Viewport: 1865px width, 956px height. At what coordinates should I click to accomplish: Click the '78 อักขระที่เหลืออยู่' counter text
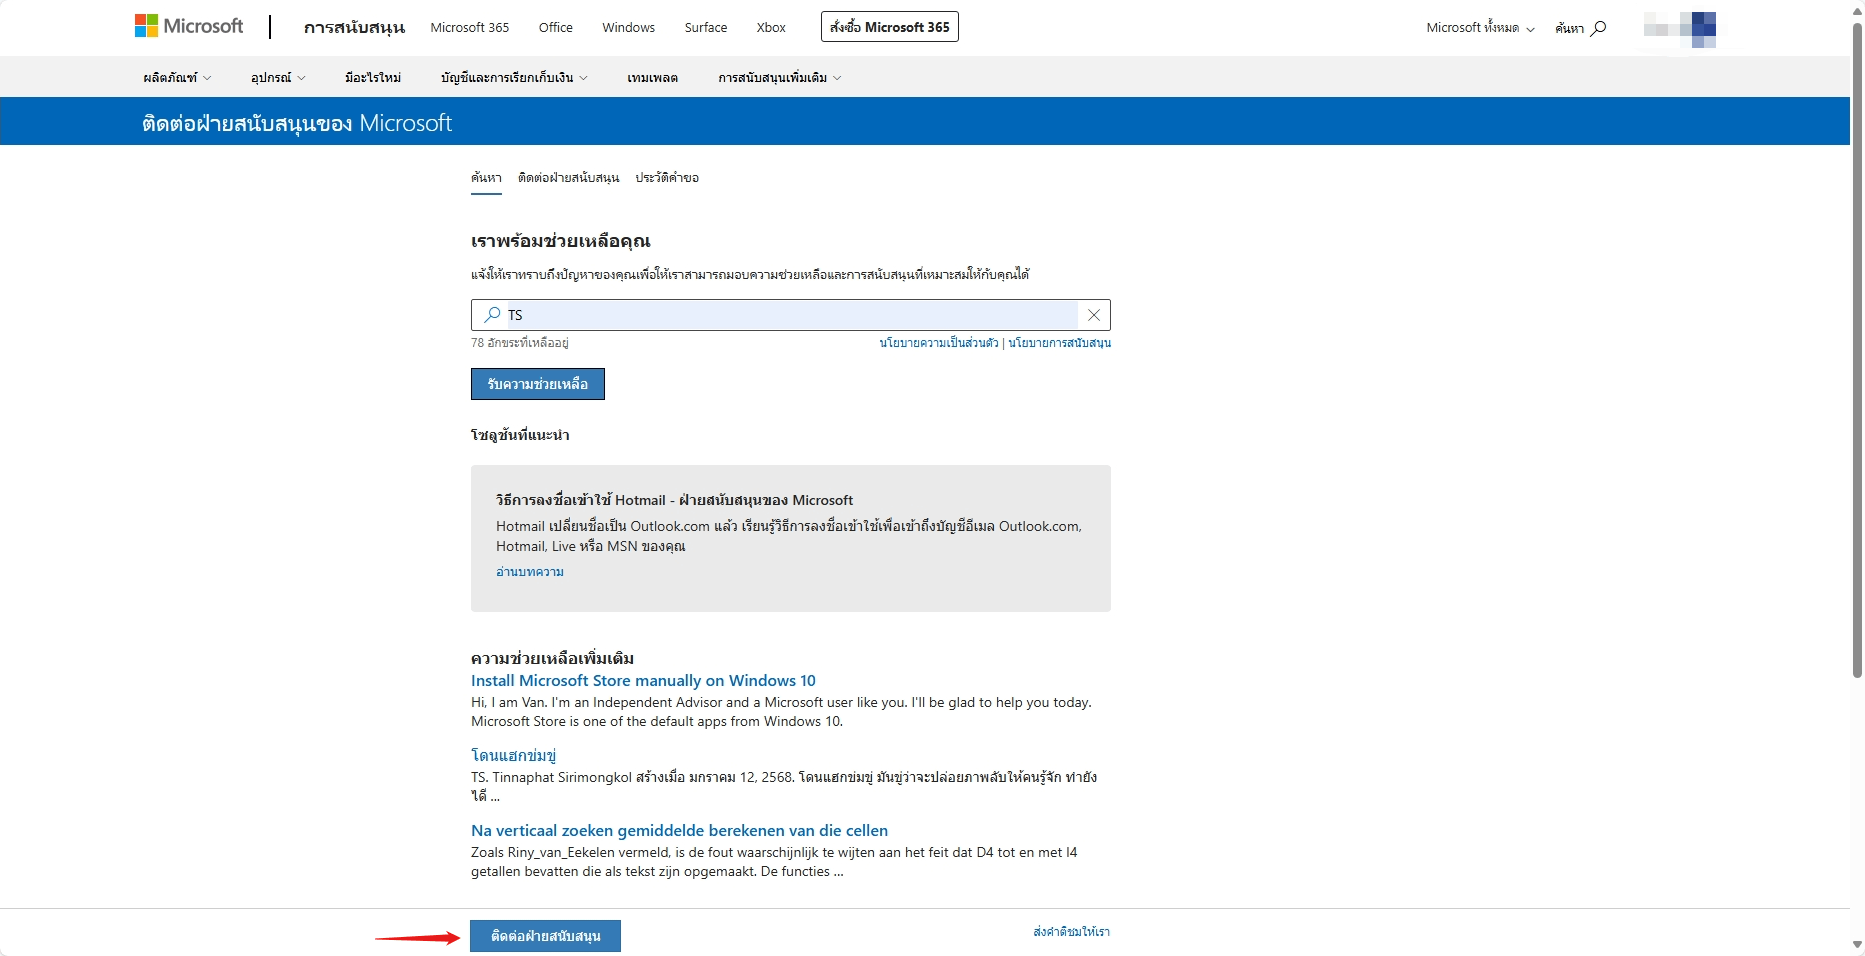click(520, 343)
